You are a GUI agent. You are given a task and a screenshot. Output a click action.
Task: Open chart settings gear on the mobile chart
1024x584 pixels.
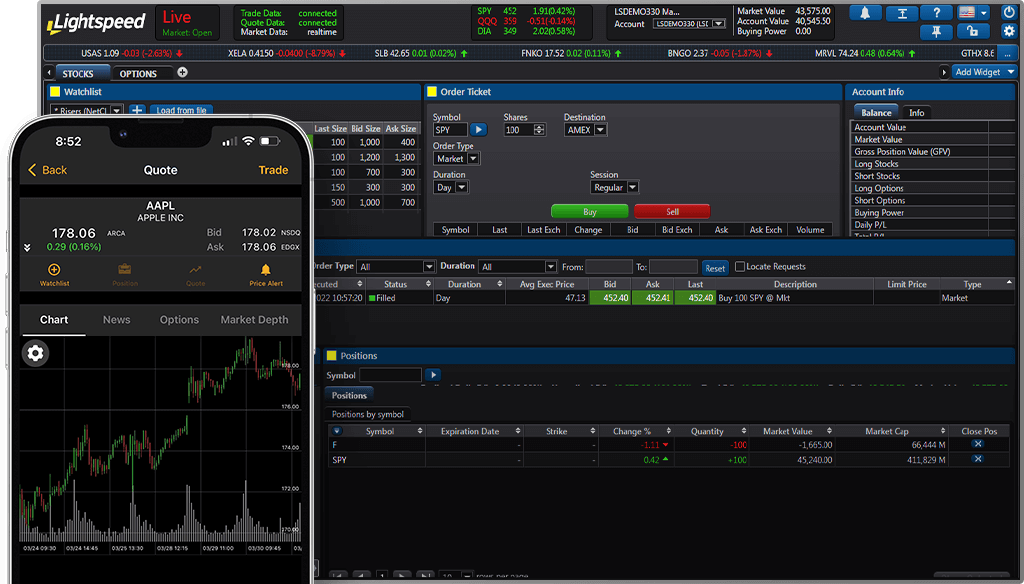pyautogui.click(x=36, y=353)
